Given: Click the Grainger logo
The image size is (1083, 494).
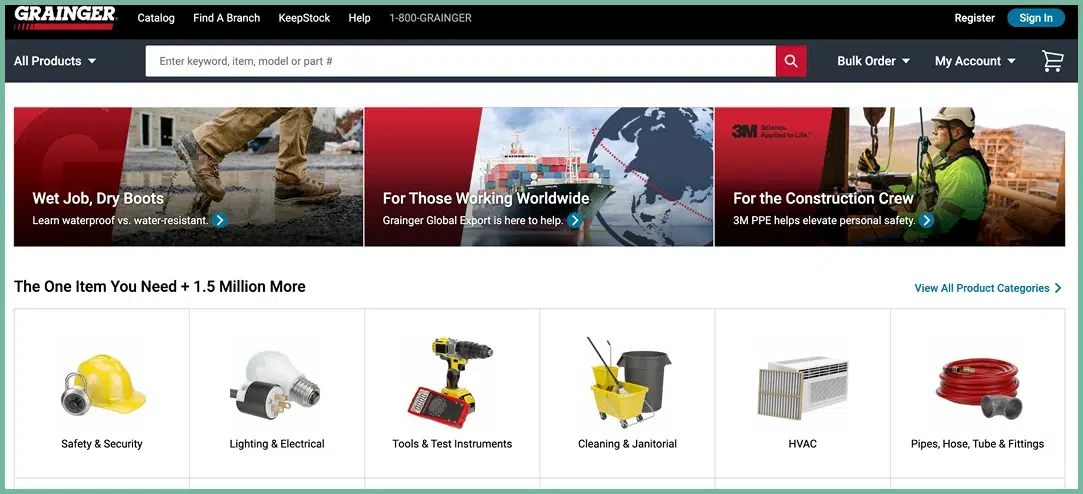Looking at the screenshot, I should pyautogui.click(x=65, y=17).
